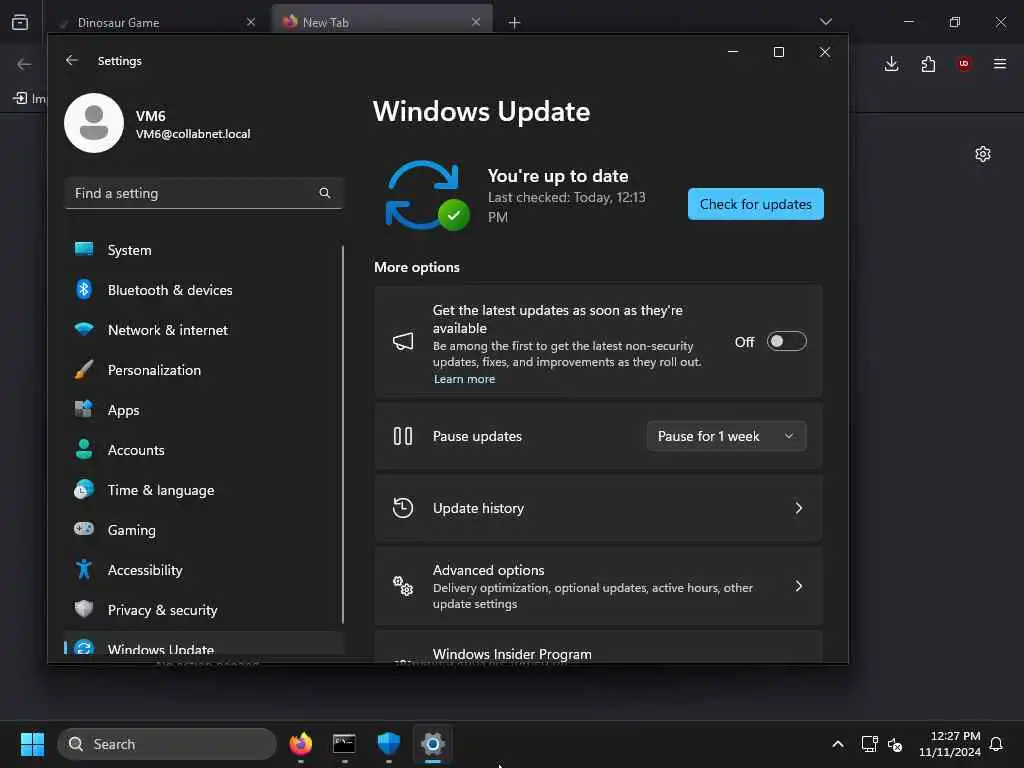Screen dimensions: 1024x768
Task: Go back with Settings back arrow
Action: (x=72, y=61)
